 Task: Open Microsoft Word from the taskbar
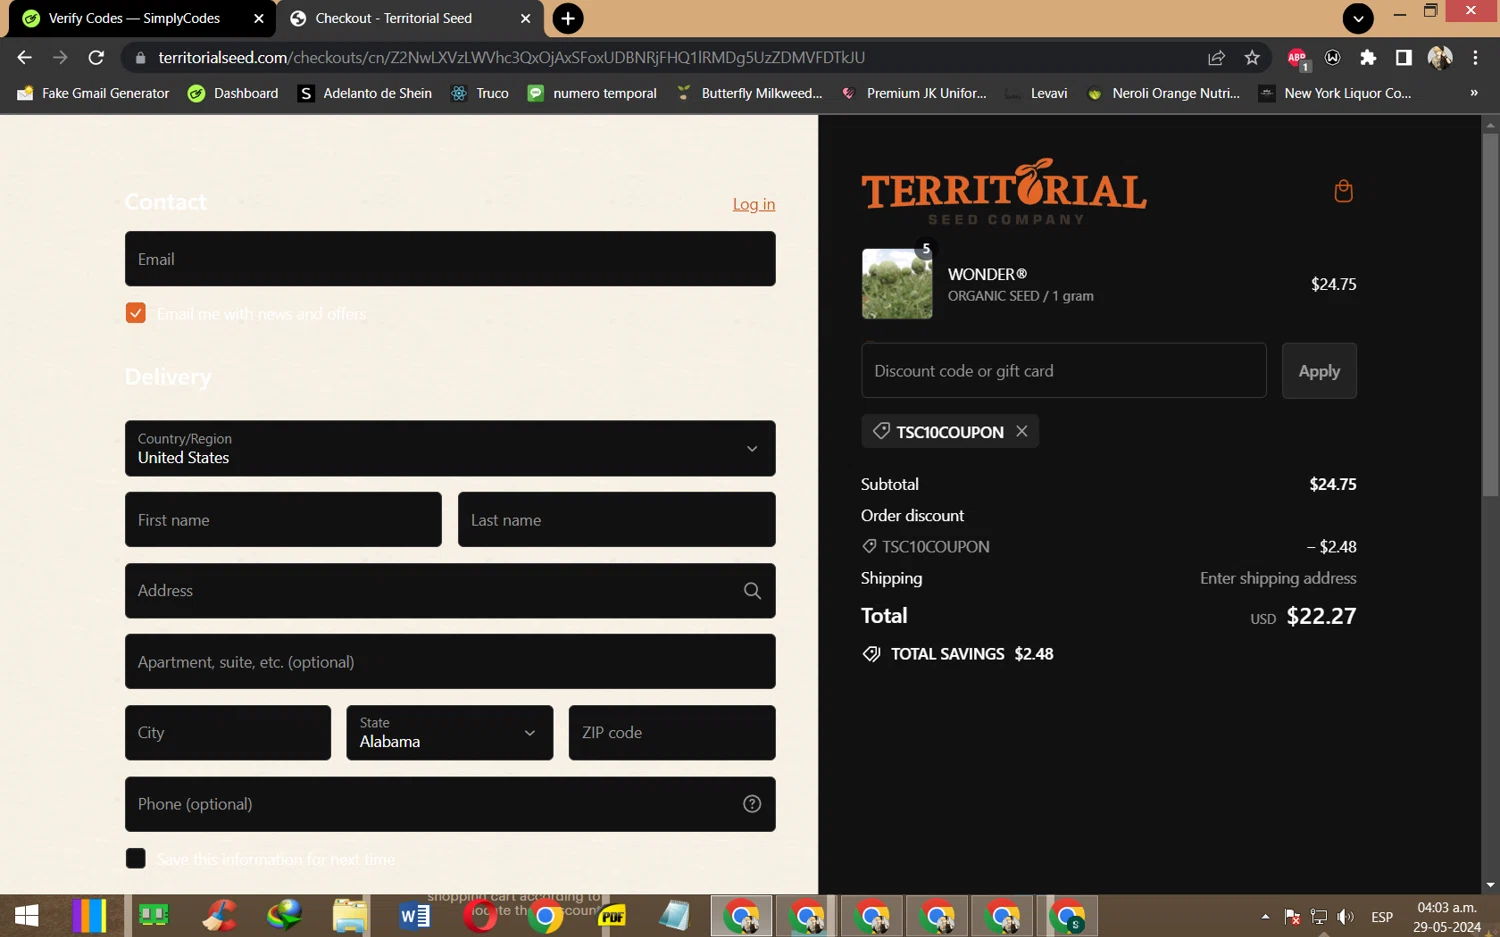pos(414,915)
